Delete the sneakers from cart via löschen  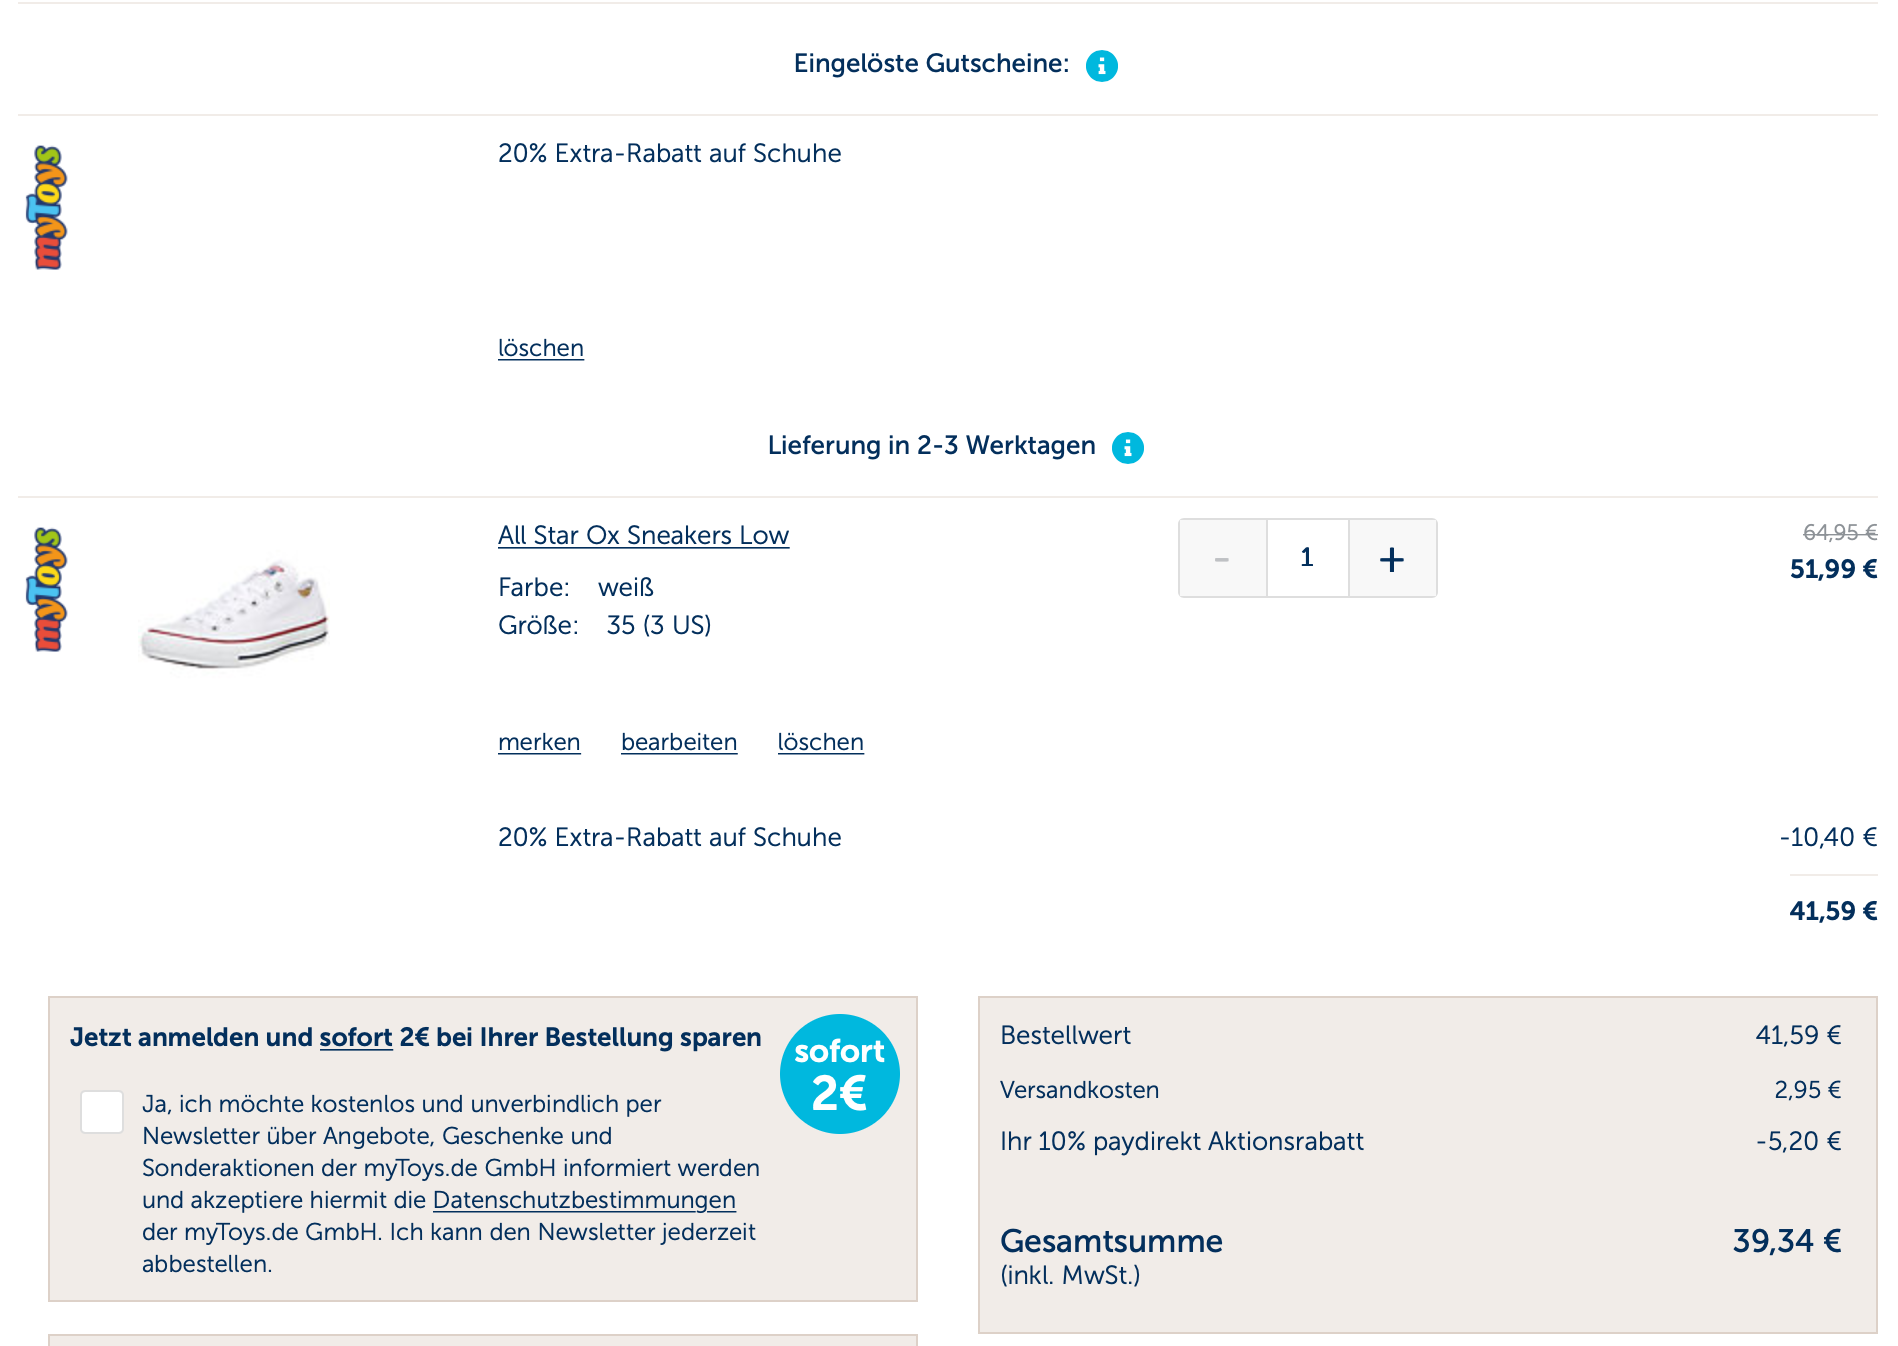click(x=820, y=743)
